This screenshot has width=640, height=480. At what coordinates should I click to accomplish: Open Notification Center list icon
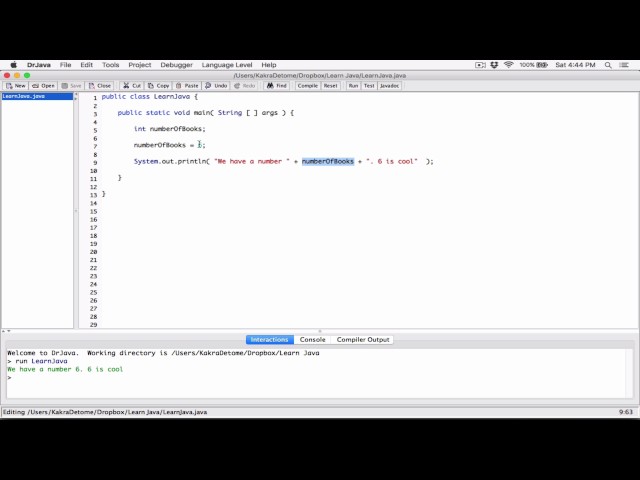pyautogui.click(x=624, y=65)
